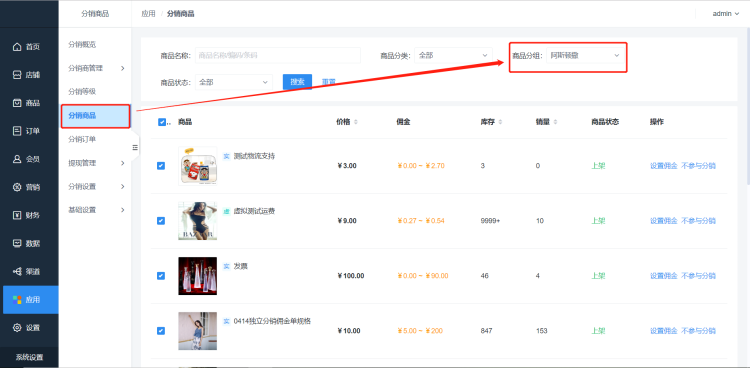The width and height of the screenshot is (750, 368).
Task: Click the bag icon beside 商品
Action: 17,103
